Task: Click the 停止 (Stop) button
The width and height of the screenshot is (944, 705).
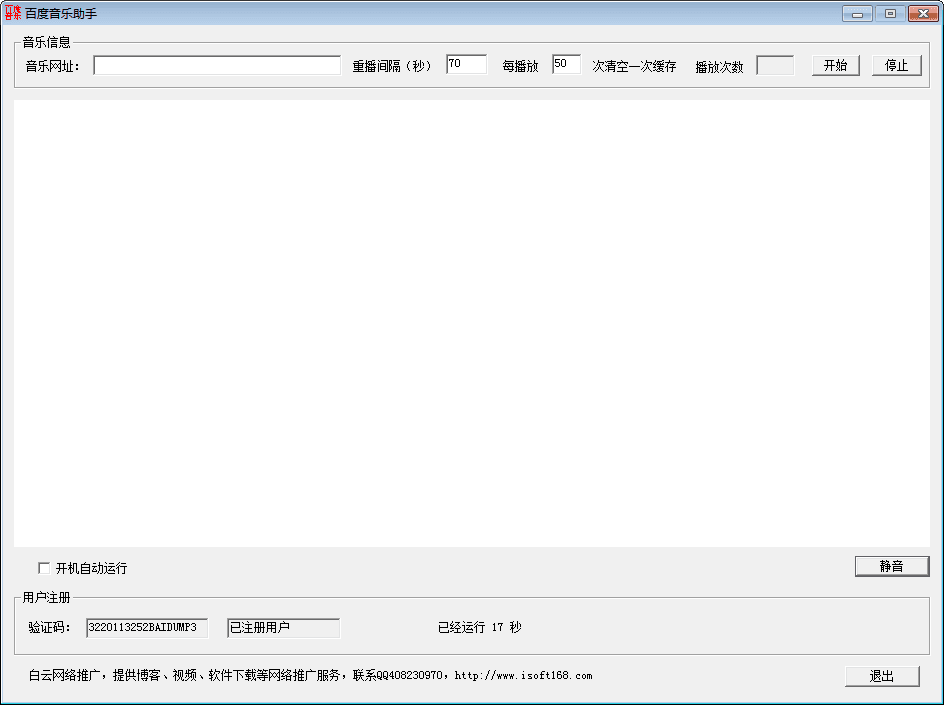Action: coord(896,64)
